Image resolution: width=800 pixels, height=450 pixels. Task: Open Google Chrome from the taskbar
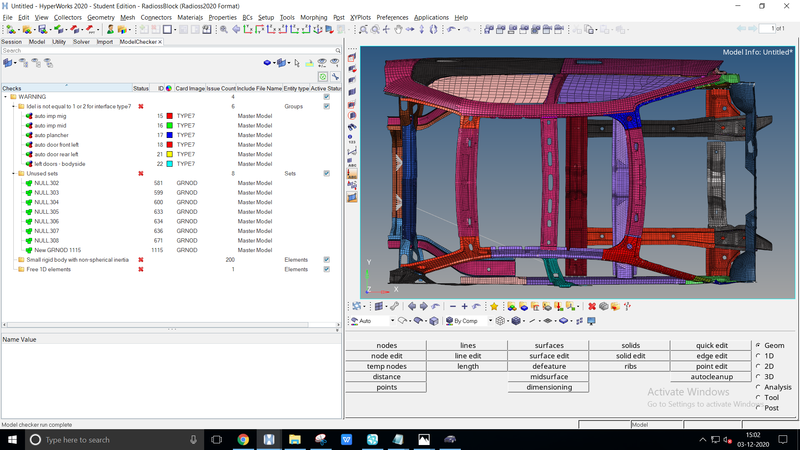point(243,440)
